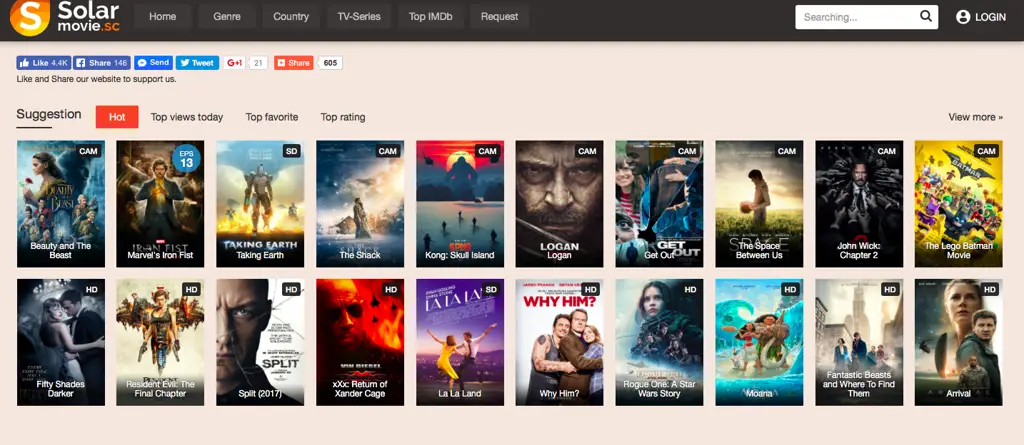Image resolution: width=1024 pixels, height=445 pixels.
Task: Switch to Top views today tab
Action: click(x=187, y=117)
